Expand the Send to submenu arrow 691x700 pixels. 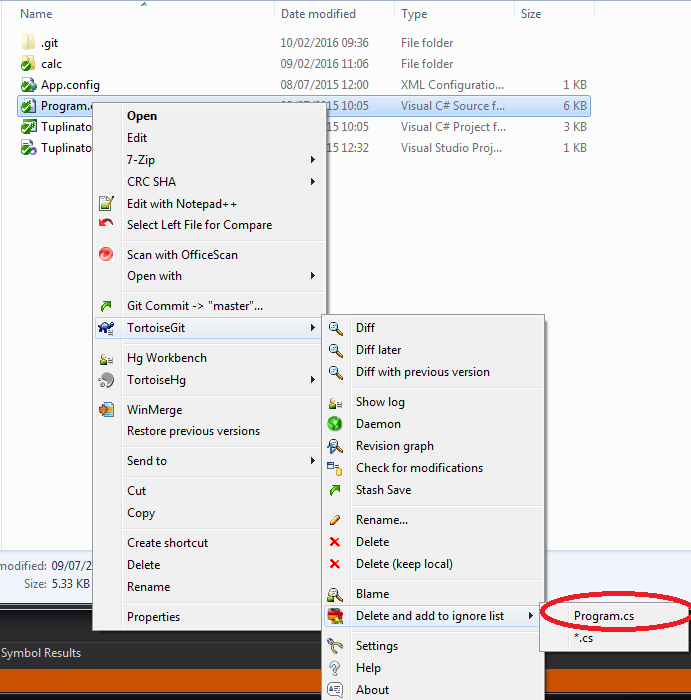coord(313,461)
